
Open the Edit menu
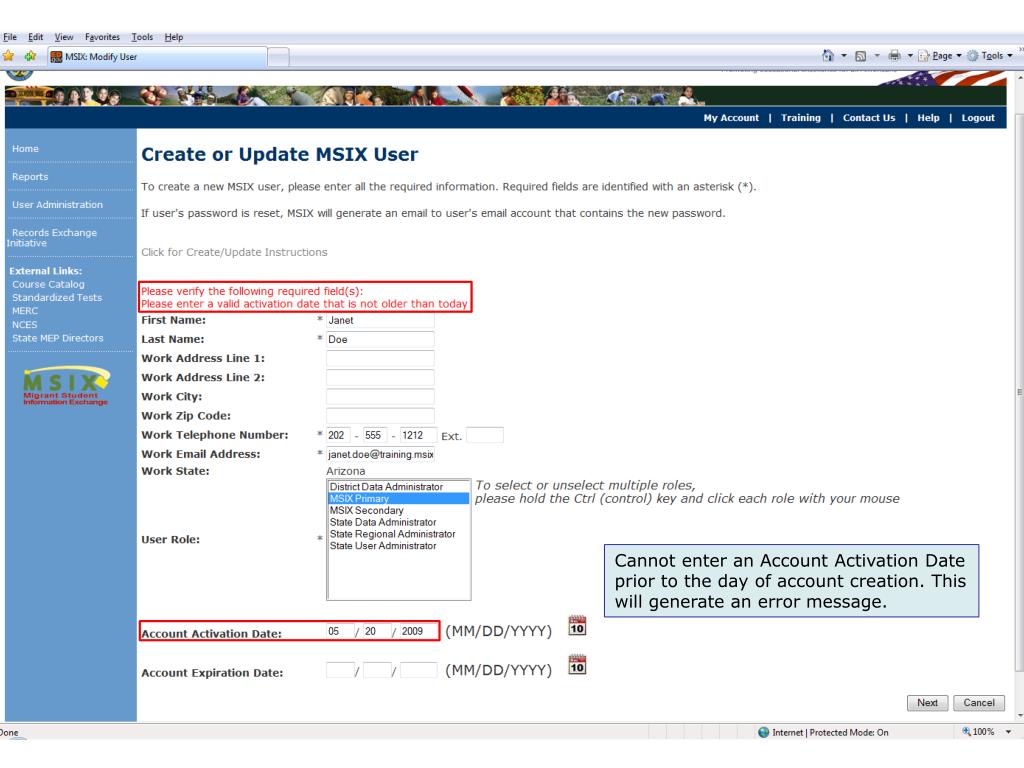pyautogui.click(x=35, y=37)
